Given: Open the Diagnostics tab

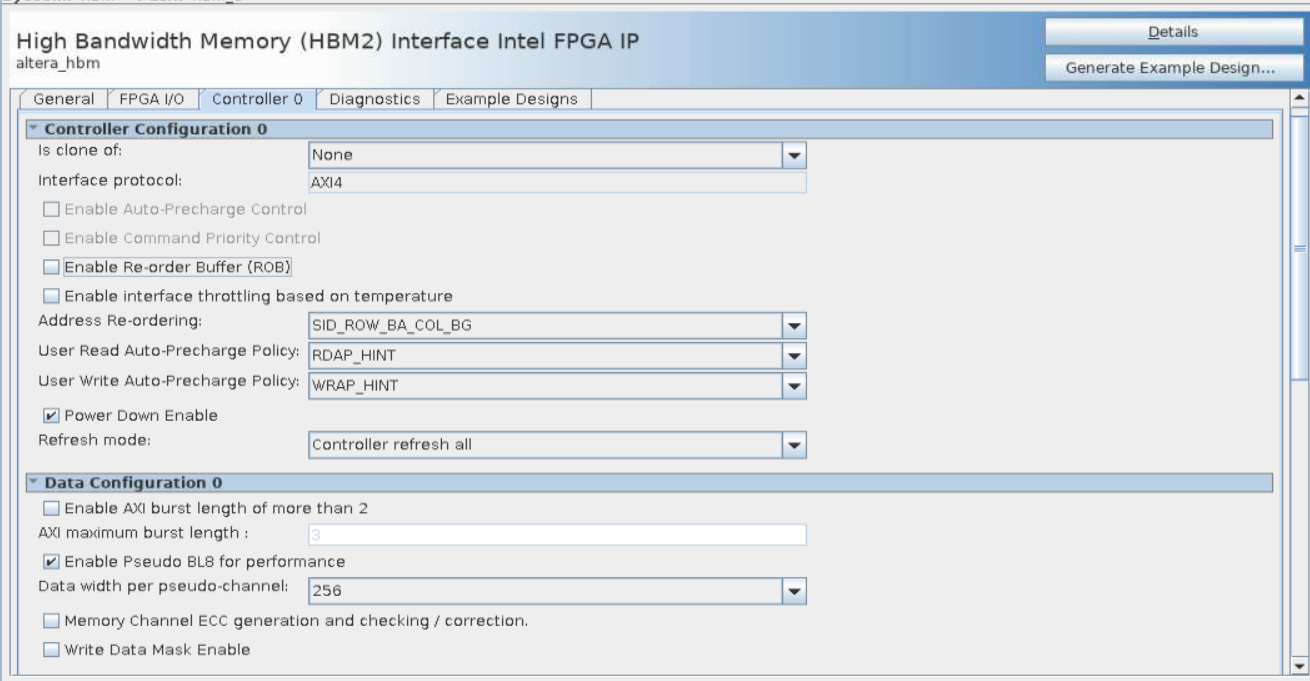Looking at the screenshot, I should tap(374, 99).
